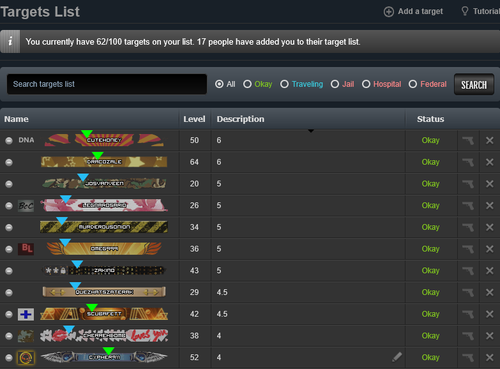
Task: Click the attack icon in ZAKIND's row
Action: (468, 271)
